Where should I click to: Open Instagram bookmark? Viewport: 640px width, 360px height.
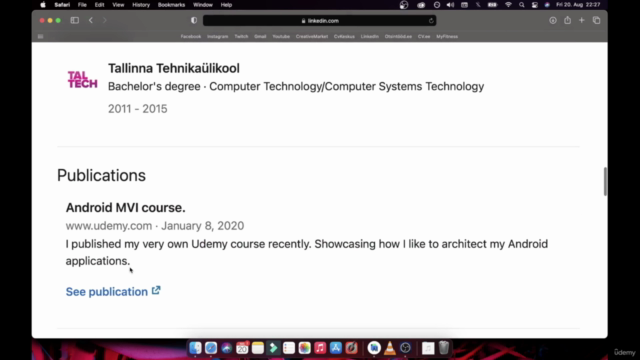click(218, 36)
